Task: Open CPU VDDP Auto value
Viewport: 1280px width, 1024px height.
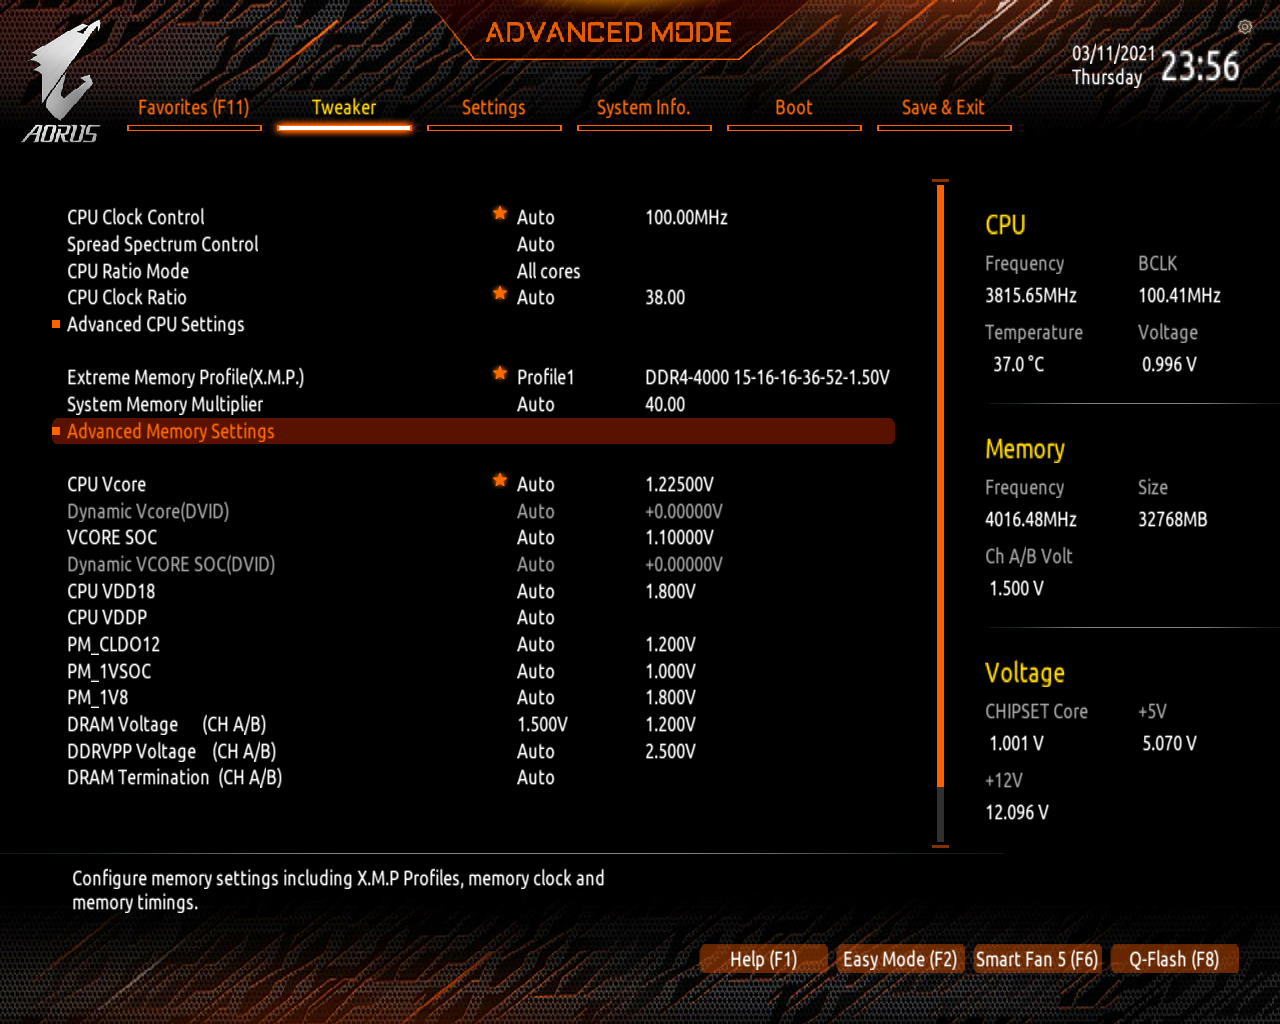Action: [x=536, y=617]
